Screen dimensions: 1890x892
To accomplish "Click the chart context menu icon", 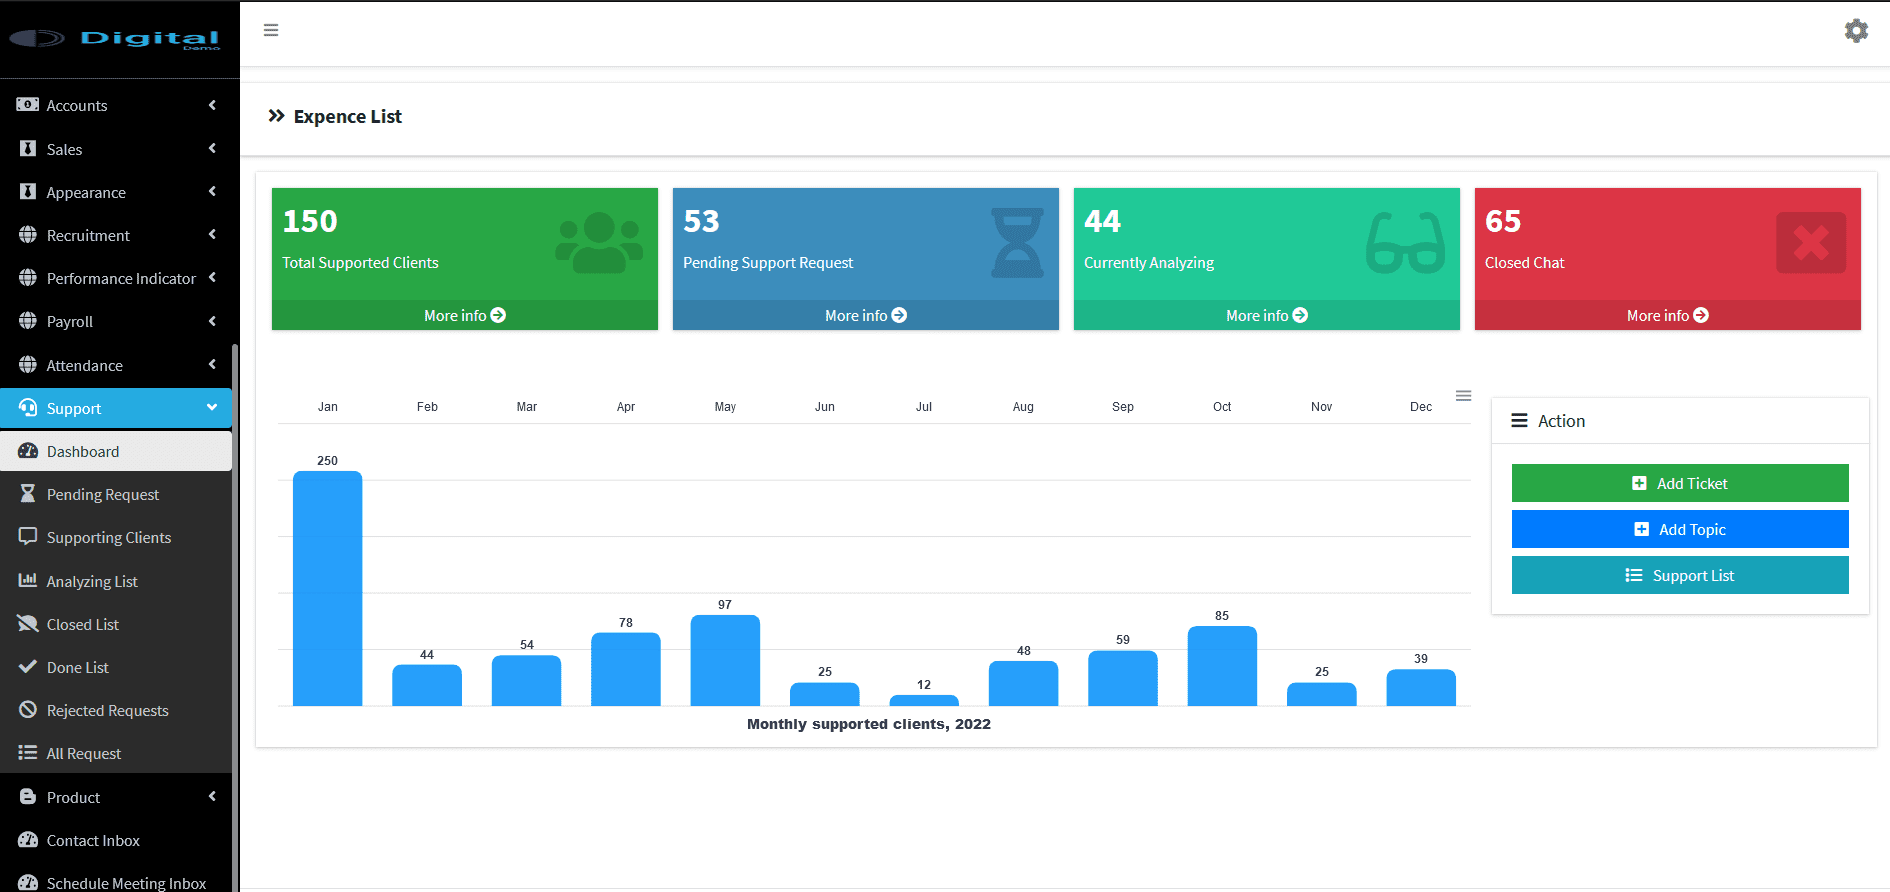I will pos(1463,396).
